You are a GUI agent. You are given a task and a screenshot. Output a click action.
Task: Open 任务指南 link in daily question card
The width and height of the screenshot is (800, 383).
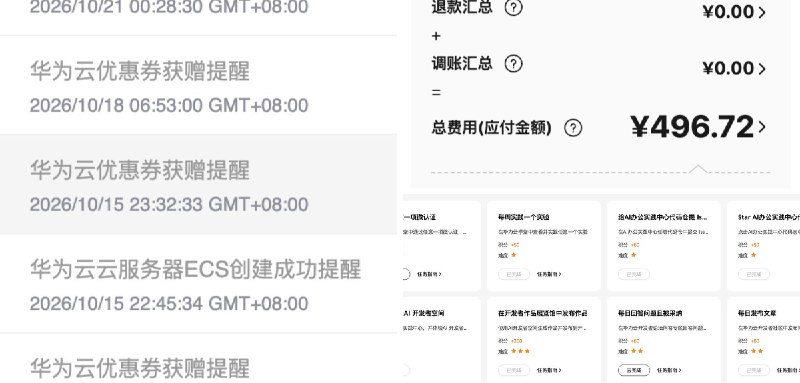point(669,370)
